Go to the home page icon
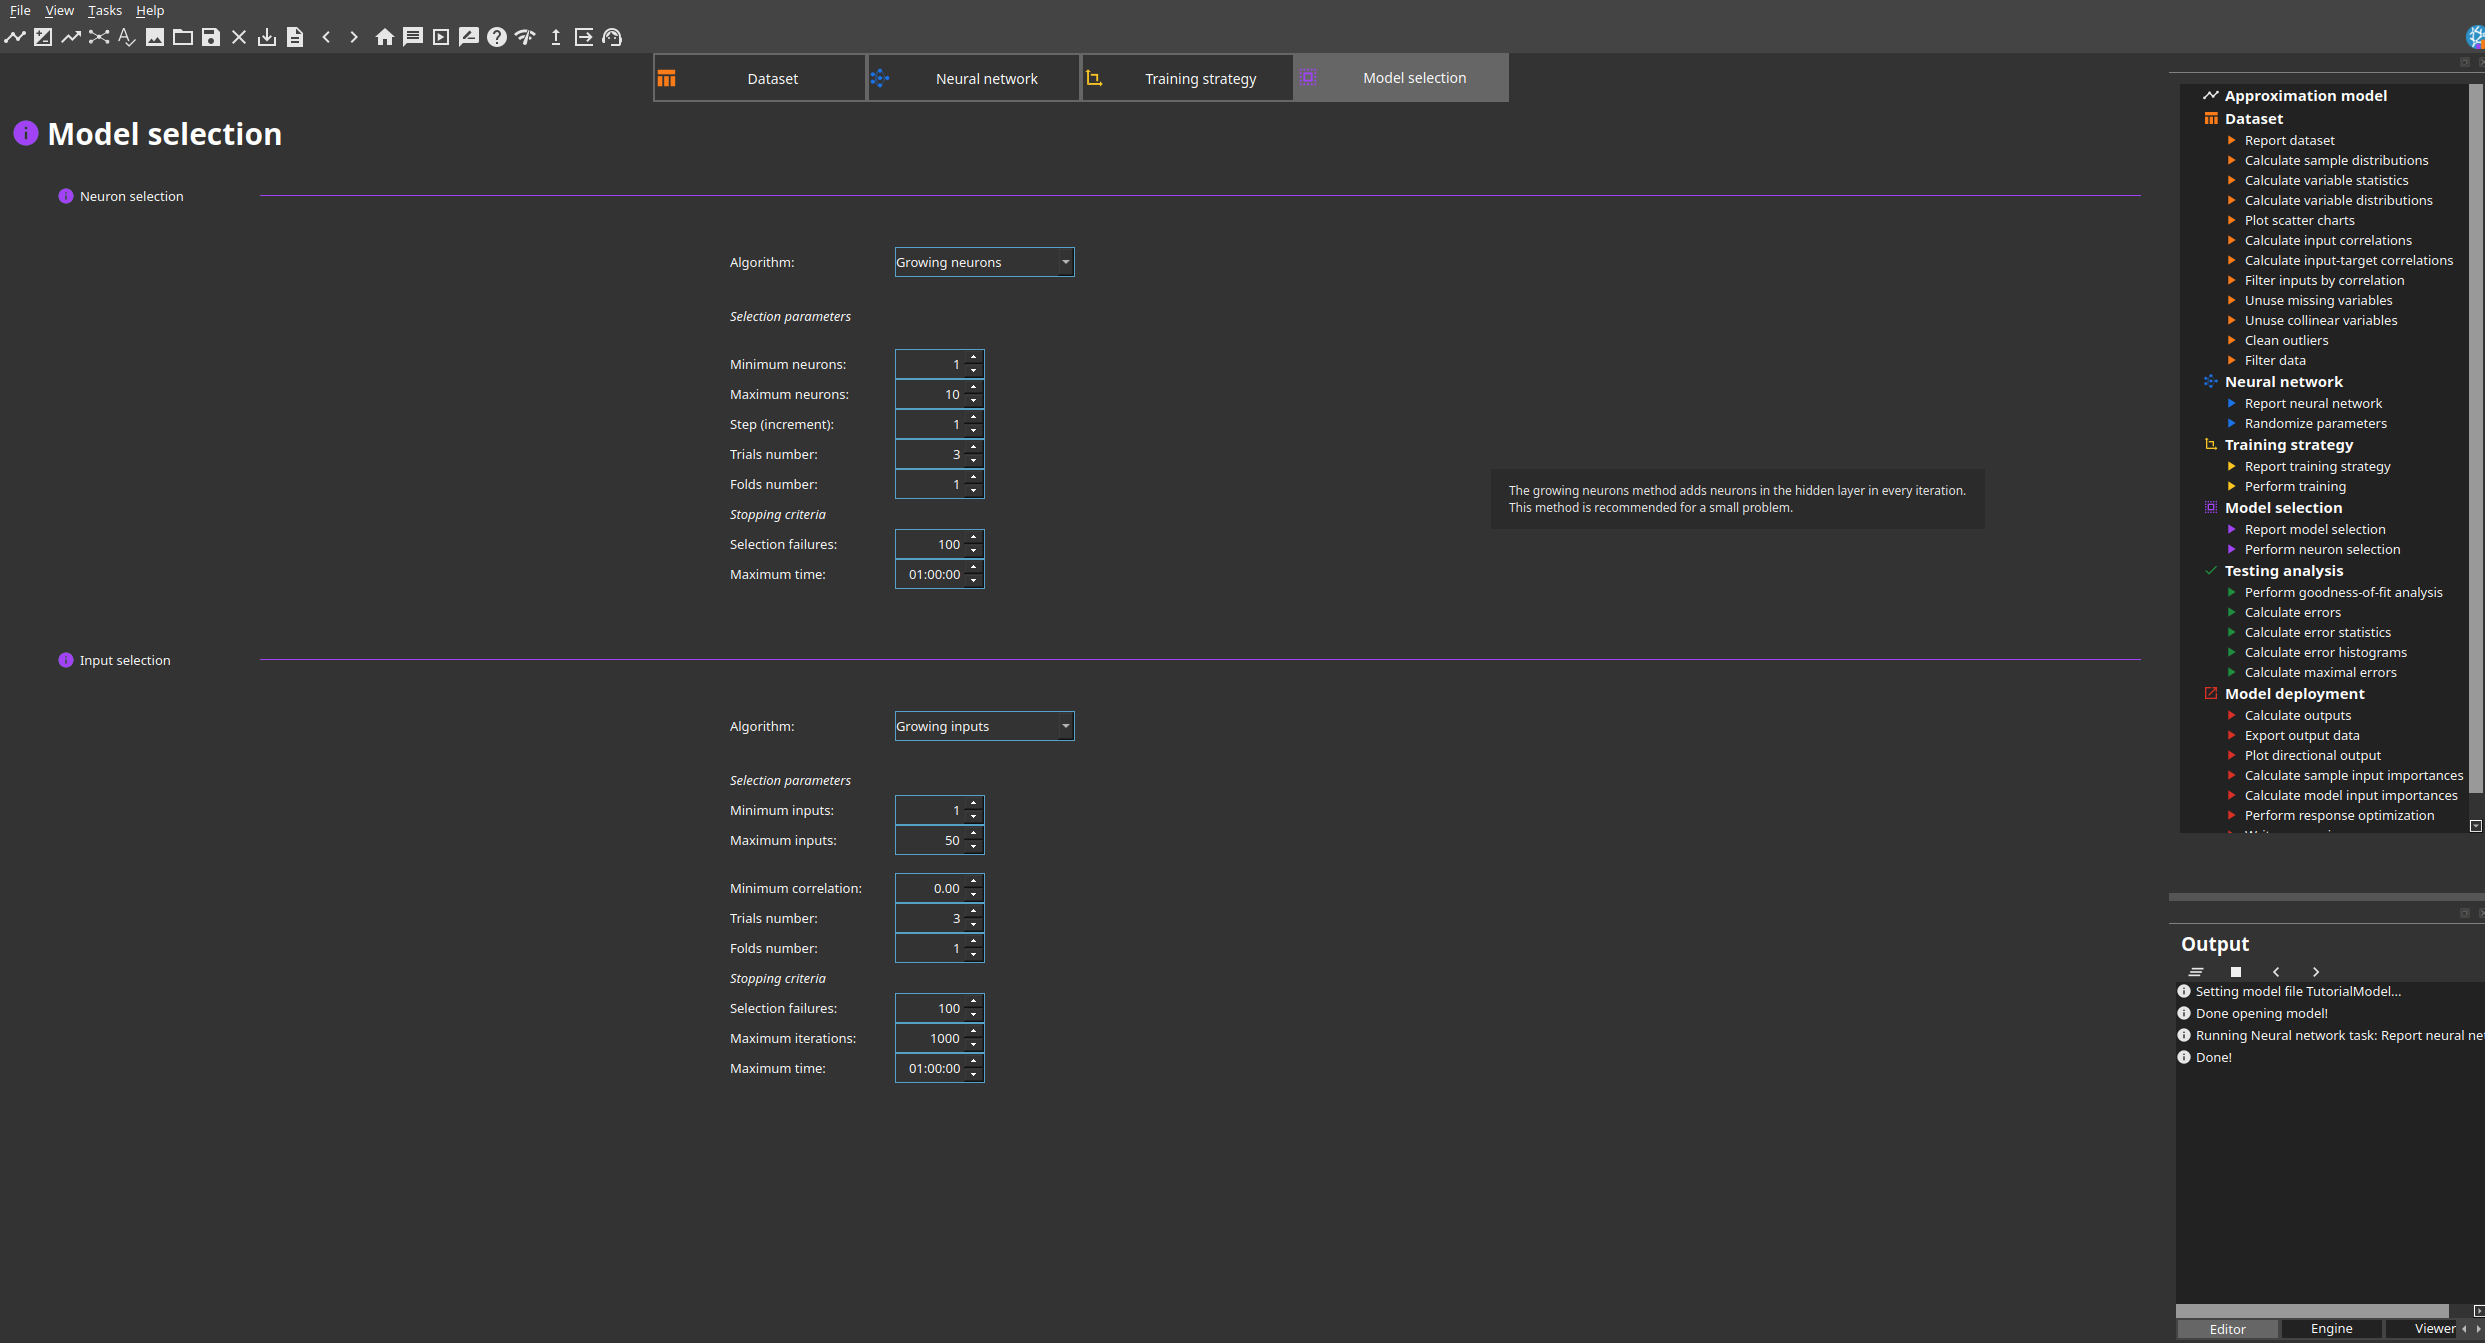Image resolution: width=2485 pixels, height=1343 pixels. (x=384, y=37)
